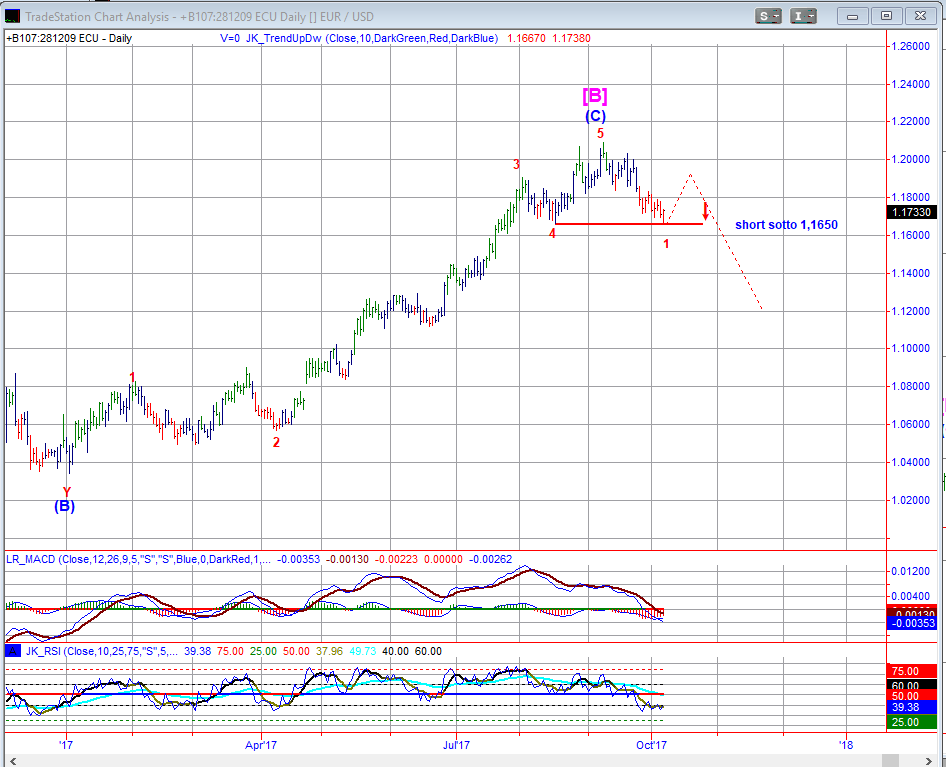Click the red down arrow on the projection

coord(705,212)
